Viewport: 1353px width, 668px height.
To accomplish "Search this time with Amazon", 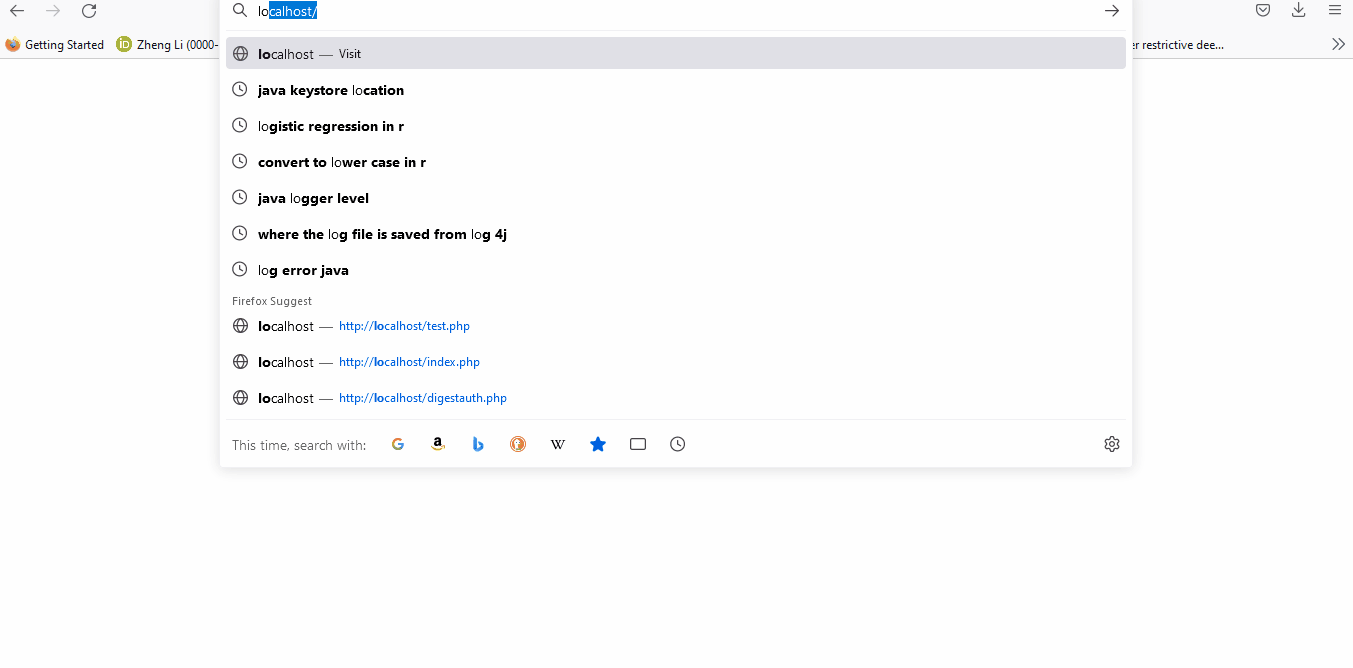I will (438, 444).
